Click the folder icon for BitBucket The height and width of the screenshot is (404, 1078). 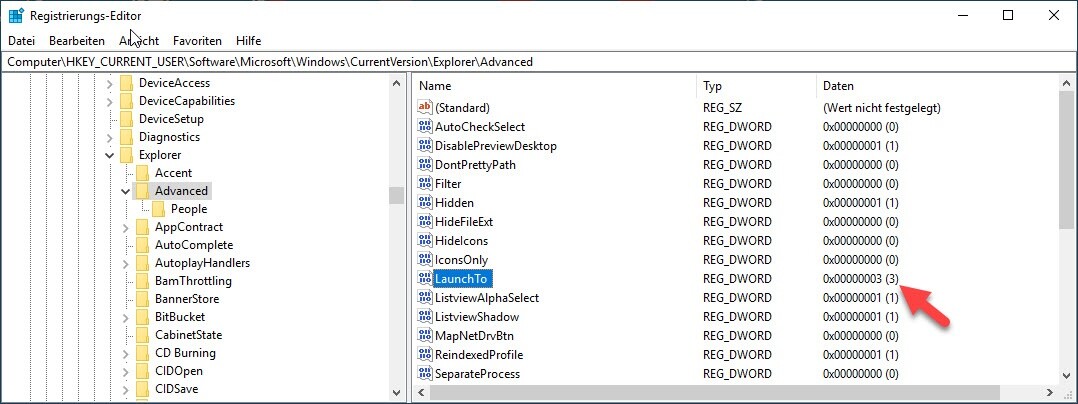pyautogui.click(x=143, y=317)
